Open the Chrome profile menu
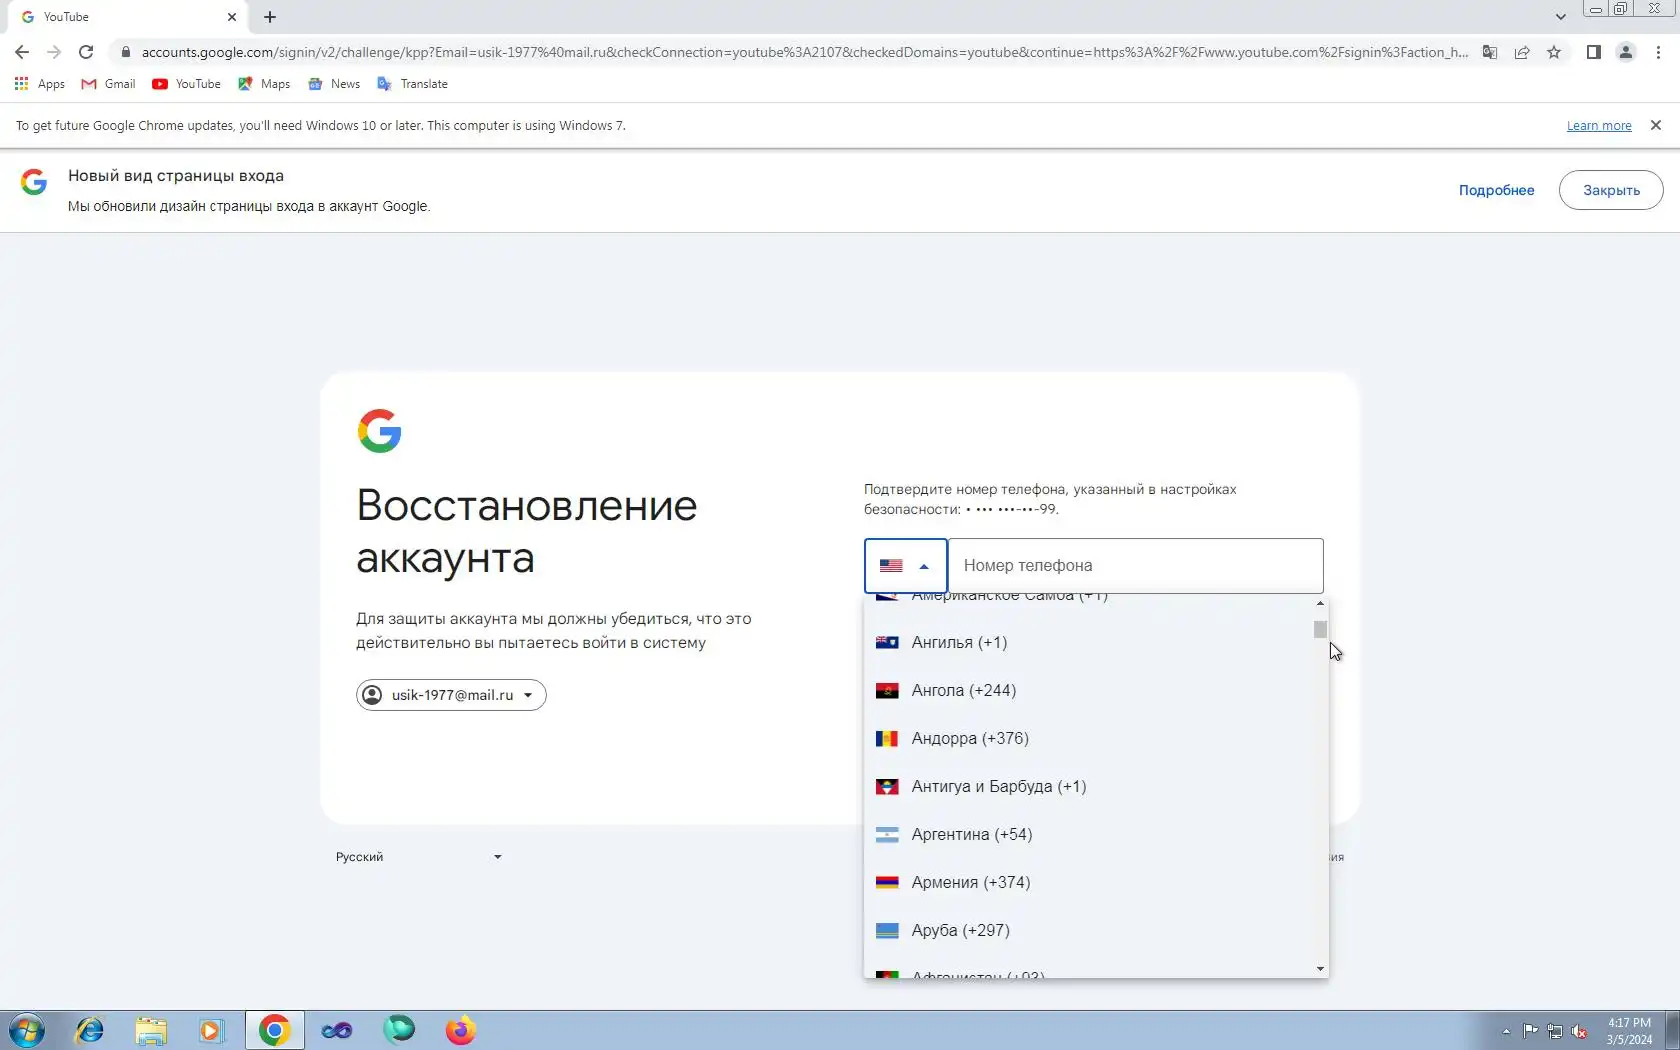The image size is (1680, 1050). point(1626,52)
